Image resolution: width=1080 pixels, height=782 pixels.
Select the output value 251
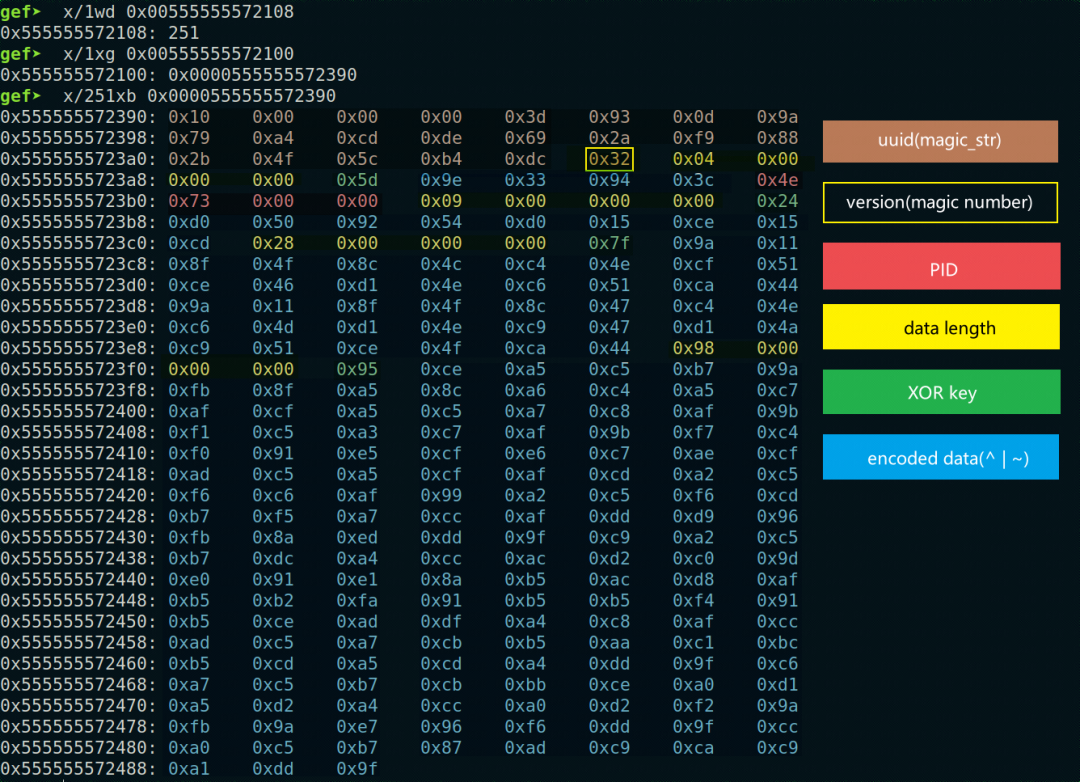click(x=184, y=33)
